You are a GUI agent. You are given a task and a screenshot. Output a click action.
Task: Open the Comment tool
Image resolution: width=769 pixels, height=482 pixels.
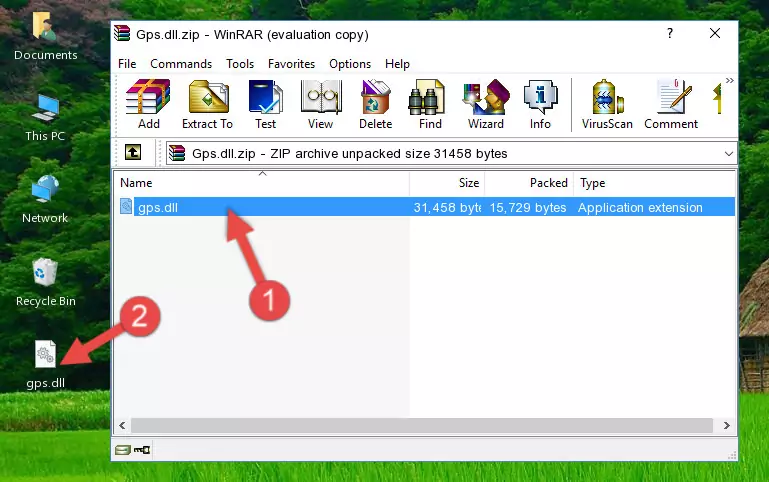tap(671, 104)
